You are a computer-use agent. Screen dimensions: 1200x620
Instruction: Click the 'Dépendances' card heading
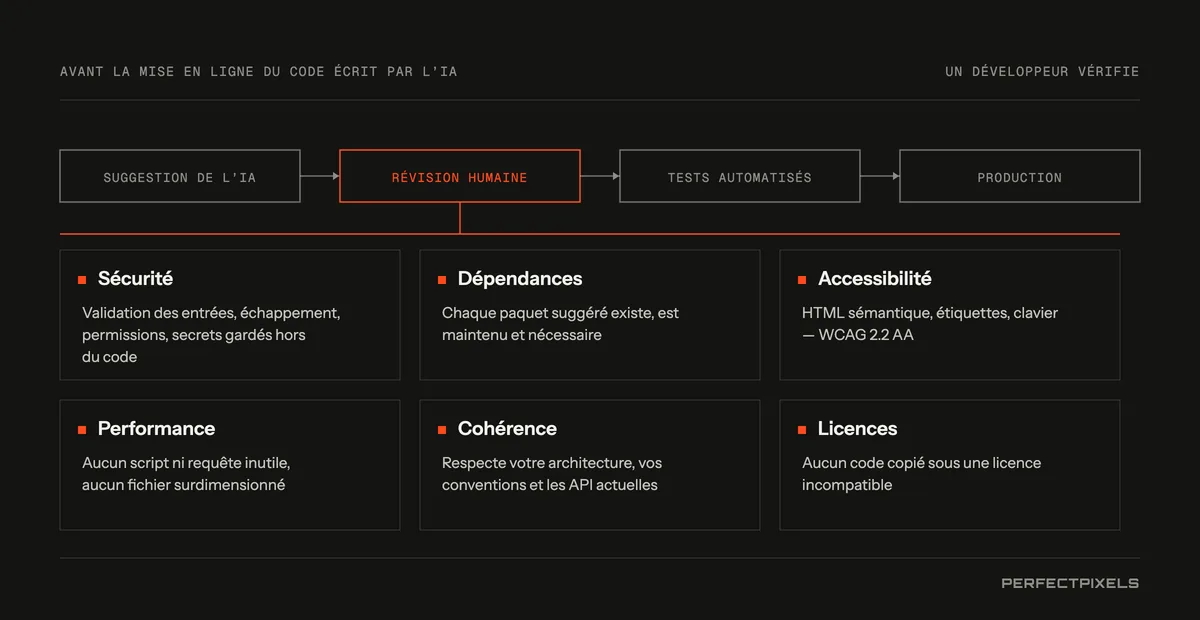click(520, 279)
